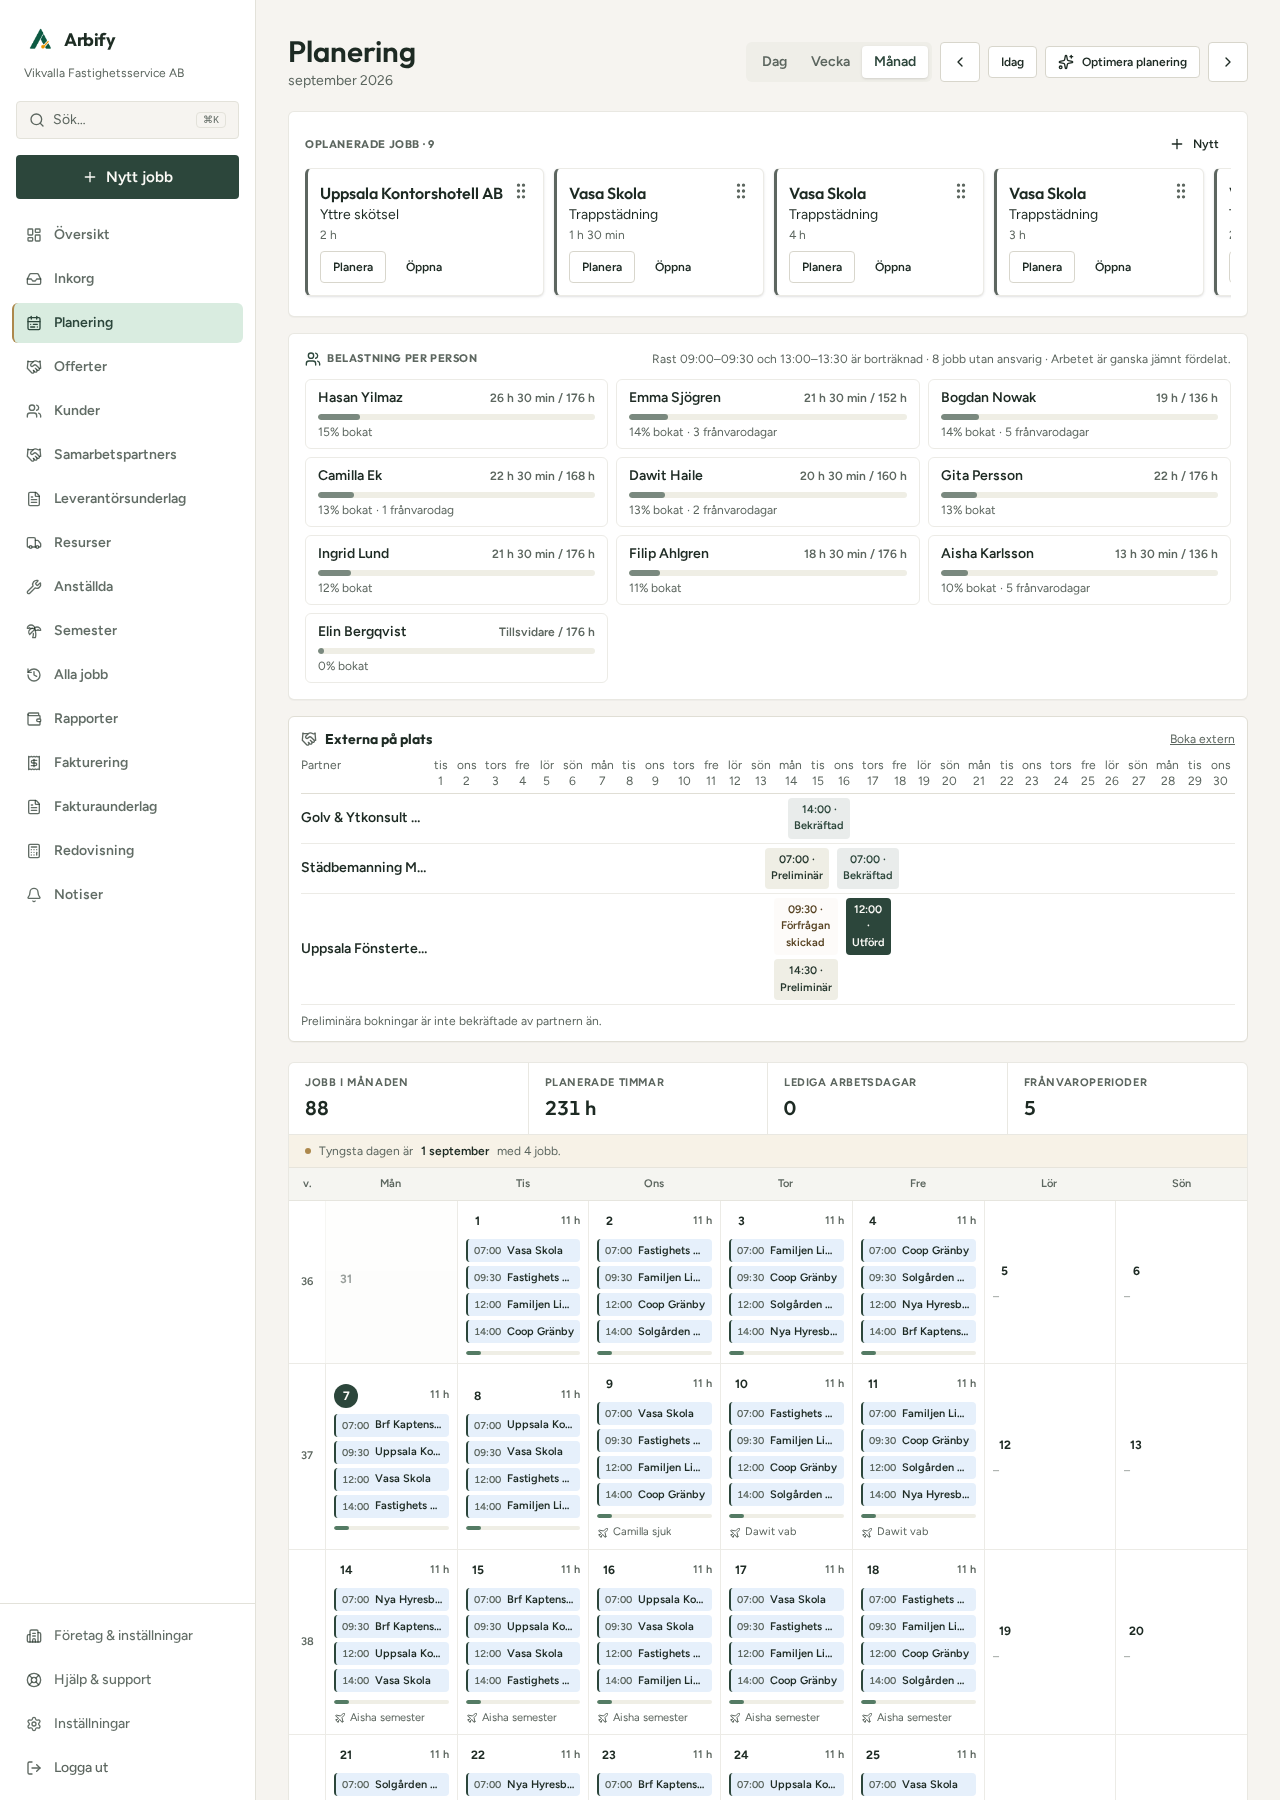Open Samarbetspartners page
Image resolution: width=1280 pixels, height=1800 pixels.
(x=127, y=454)
